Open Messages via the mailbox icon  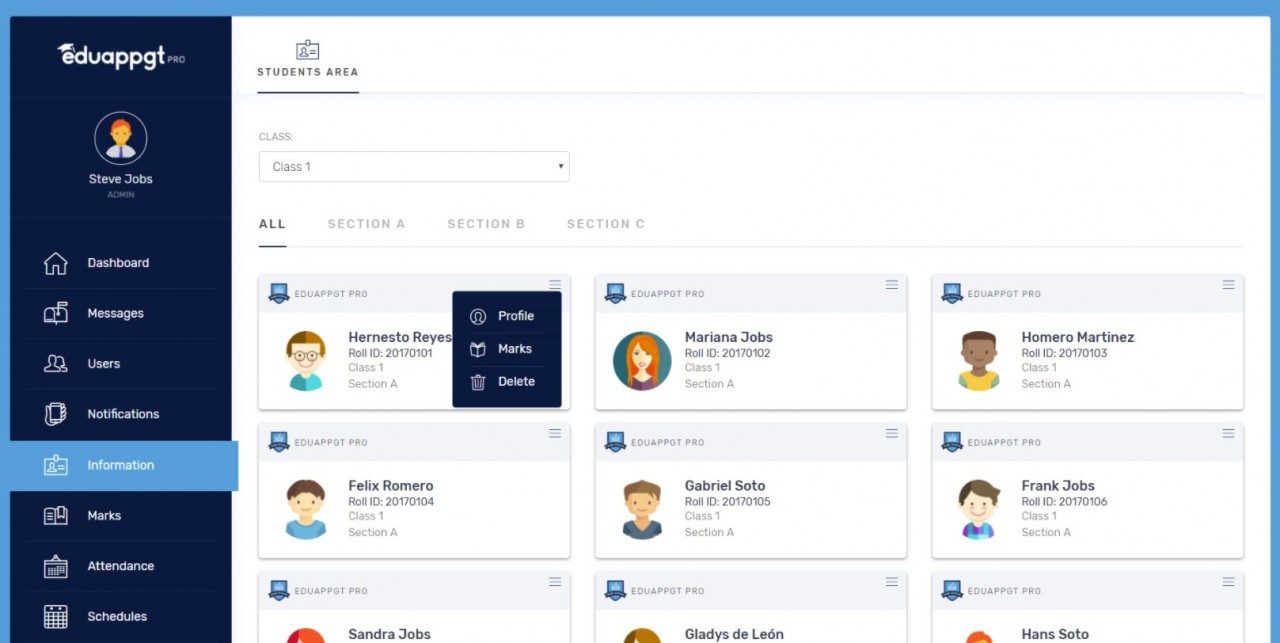coord(56,313)
